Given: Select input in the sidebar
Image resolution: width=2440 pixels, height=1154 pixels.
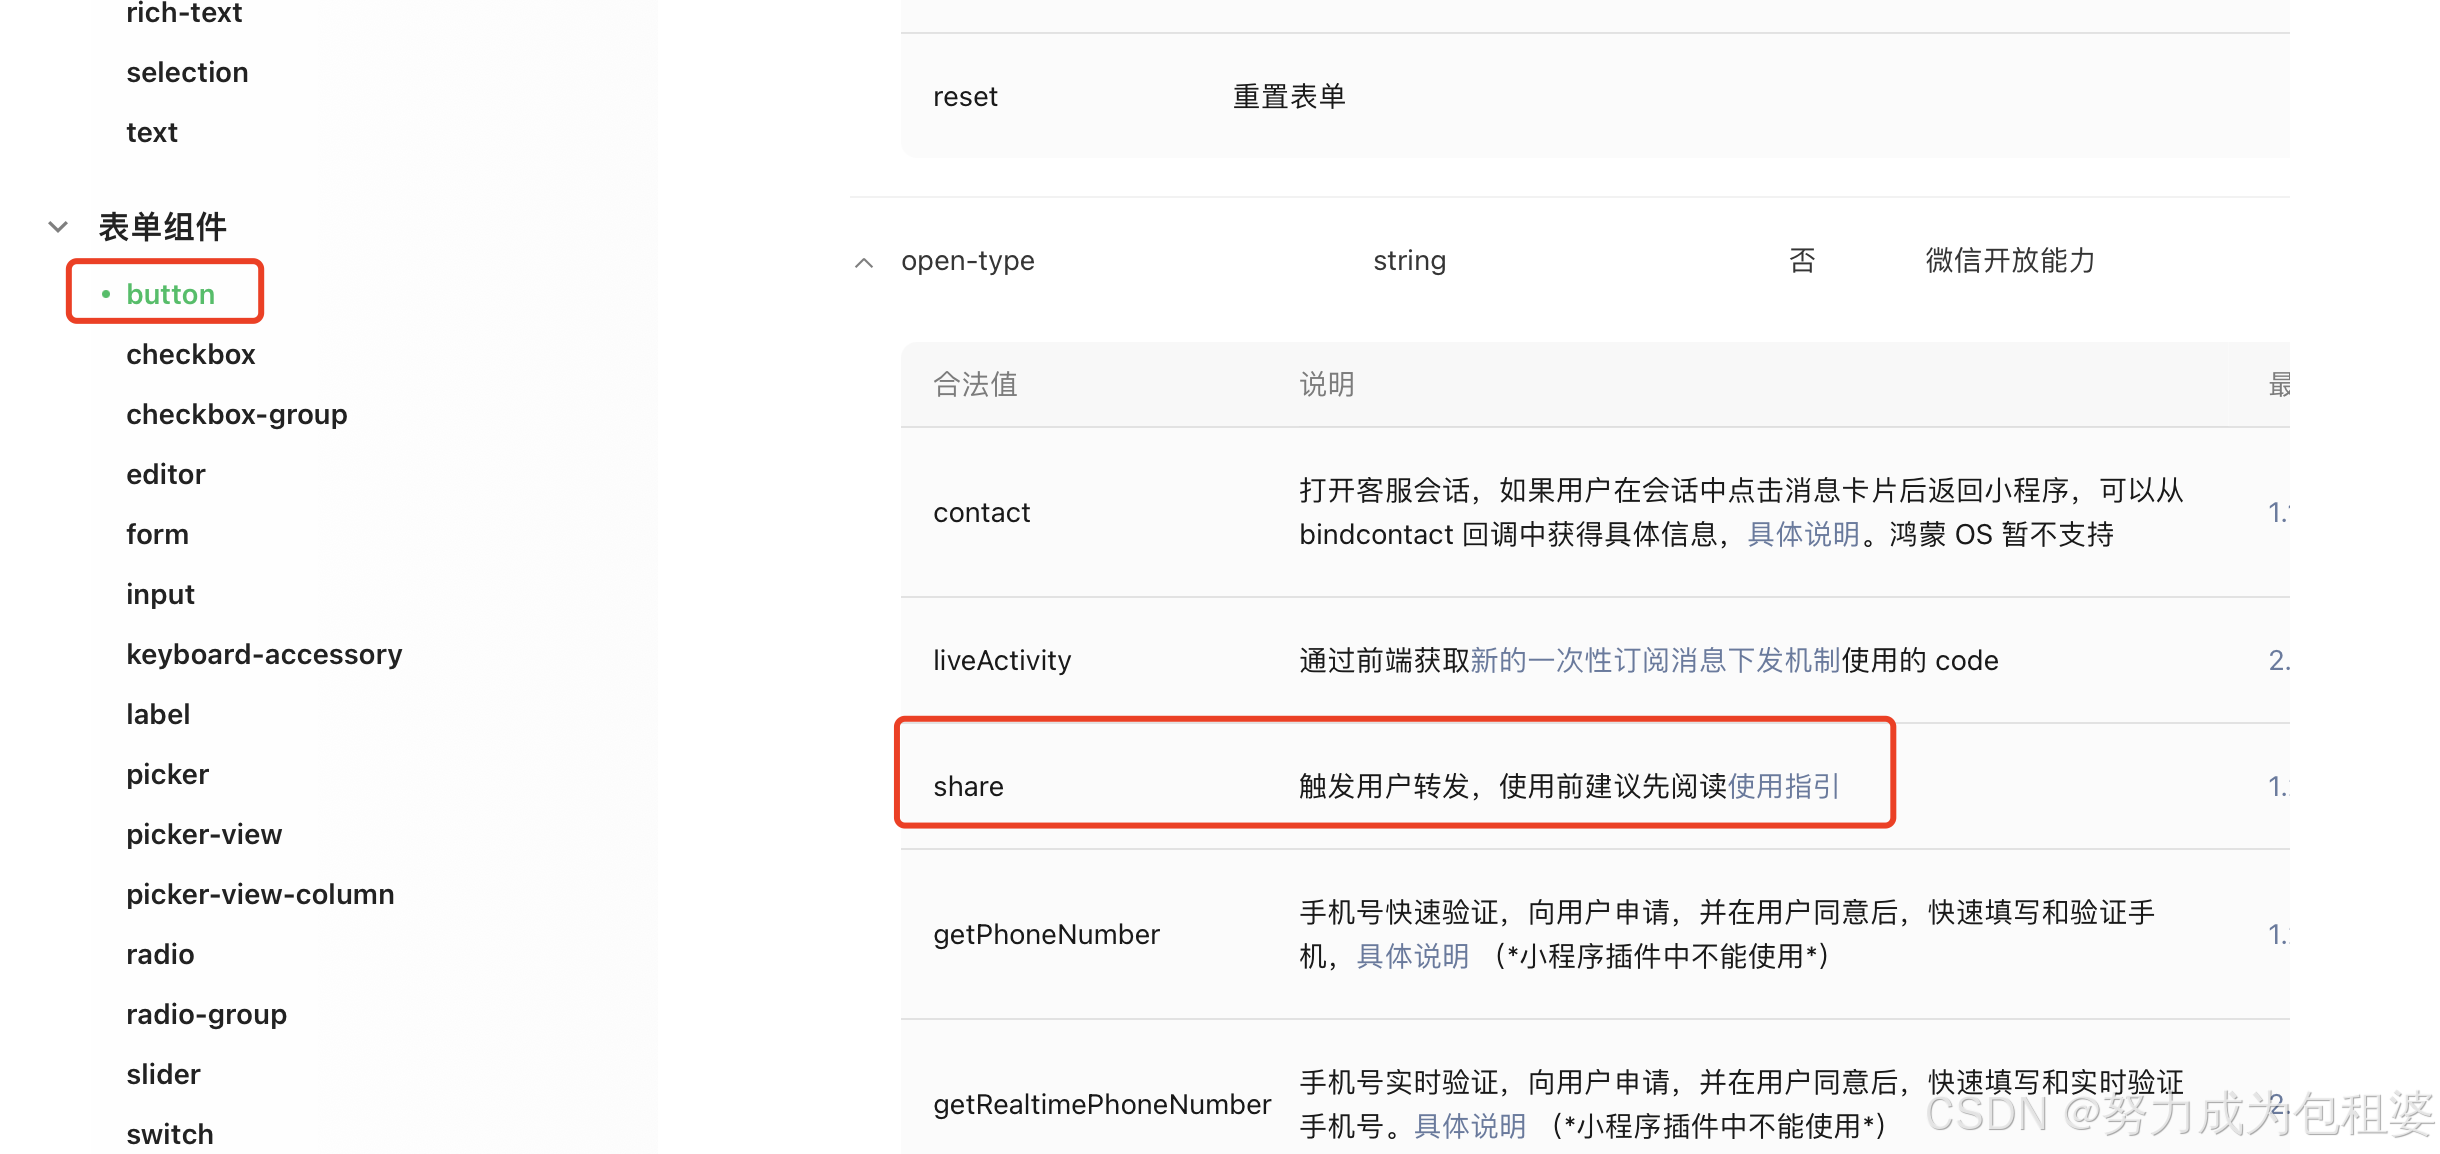Looking at the screenshot, I should [160, 594].
